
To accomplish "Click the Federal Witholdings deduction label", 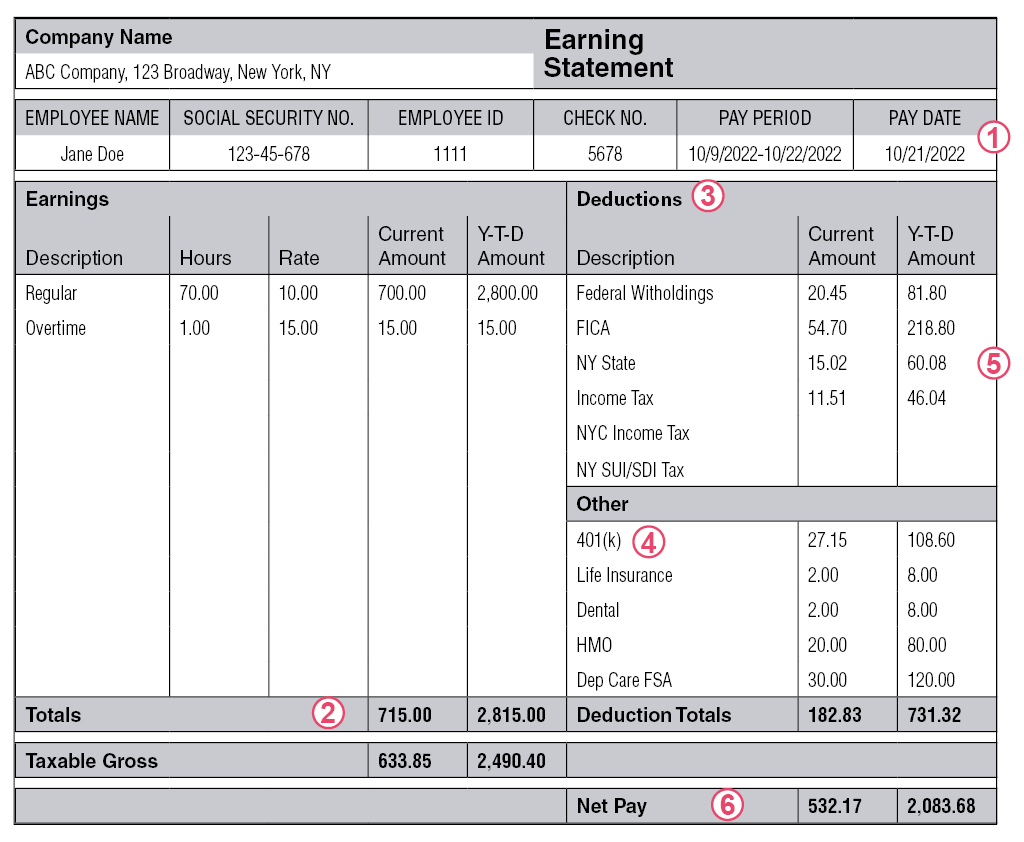I will (x=645, y=293).
